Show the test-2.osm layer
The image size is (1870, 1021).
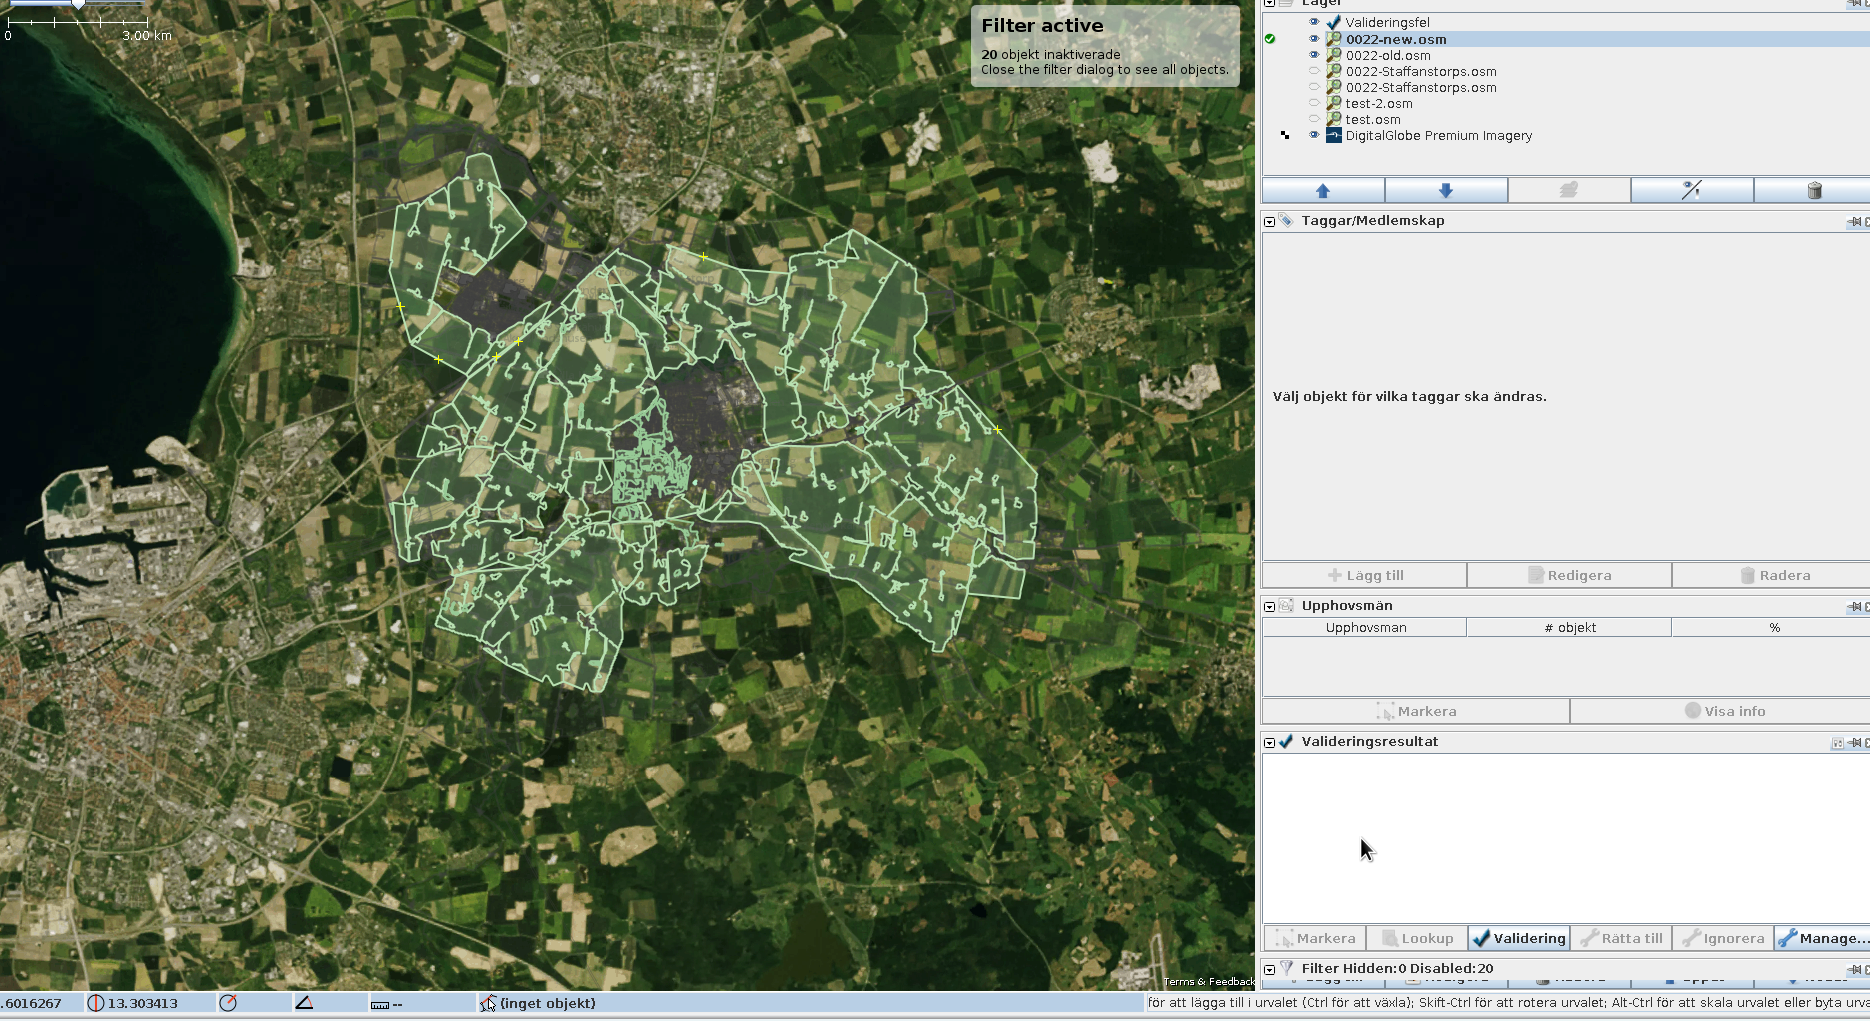[x=1314, y=103]
